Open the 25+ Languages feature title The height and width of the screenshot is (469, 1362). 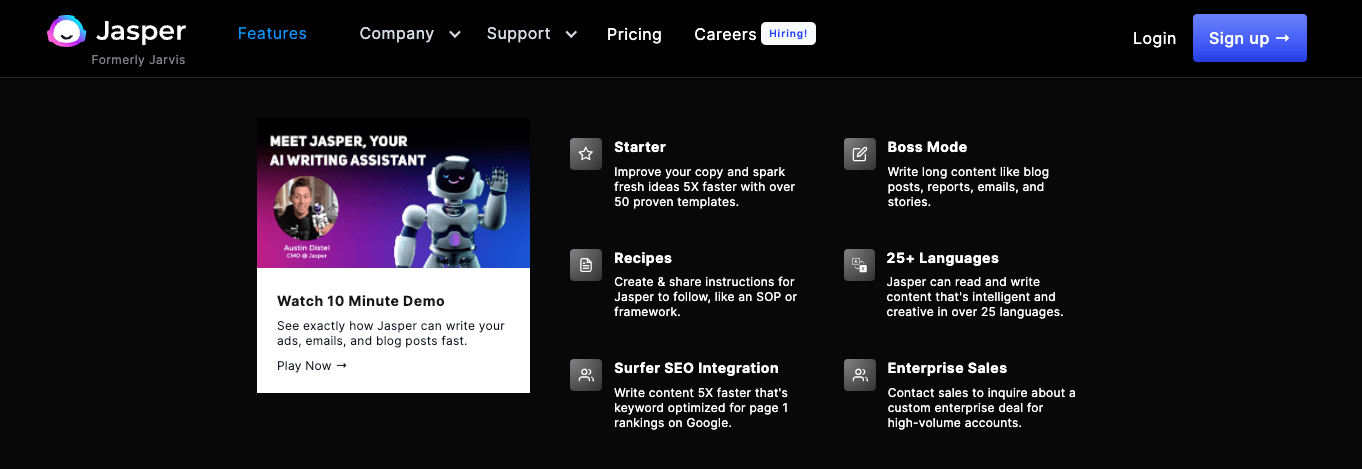pyautogui.click(x=942, y=258)
